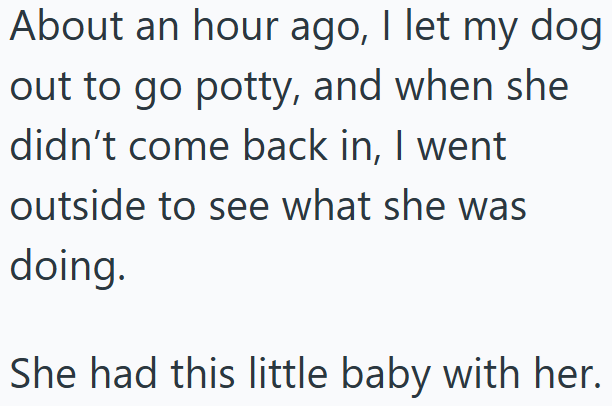
Task: Click the word "didn't"
Action: pos(59,147)
